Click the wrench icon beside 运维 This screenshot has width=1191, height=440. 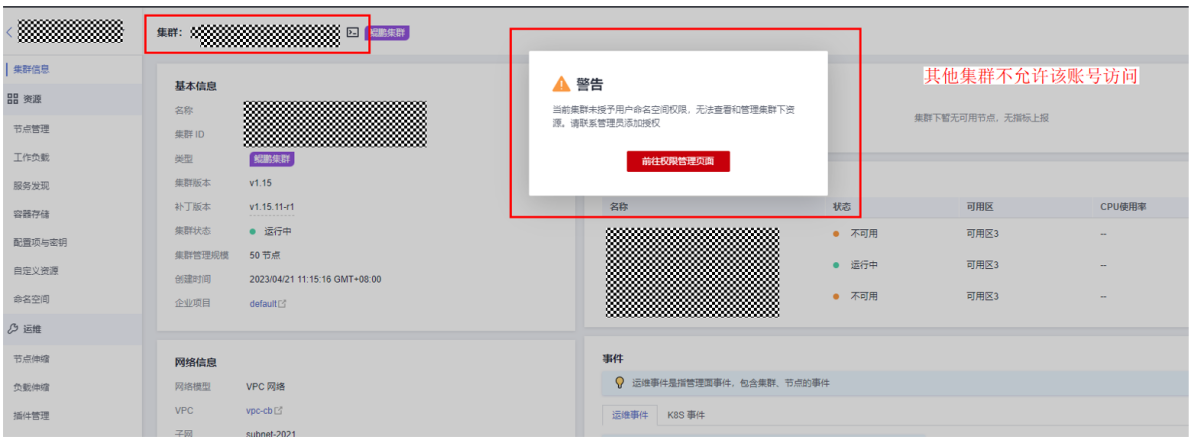click(x=12, y=328)
